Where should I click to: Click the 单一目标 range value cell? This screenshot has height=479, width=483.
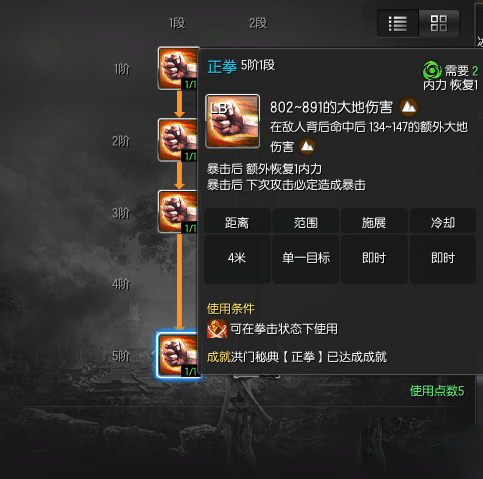[x=306, y=258]
